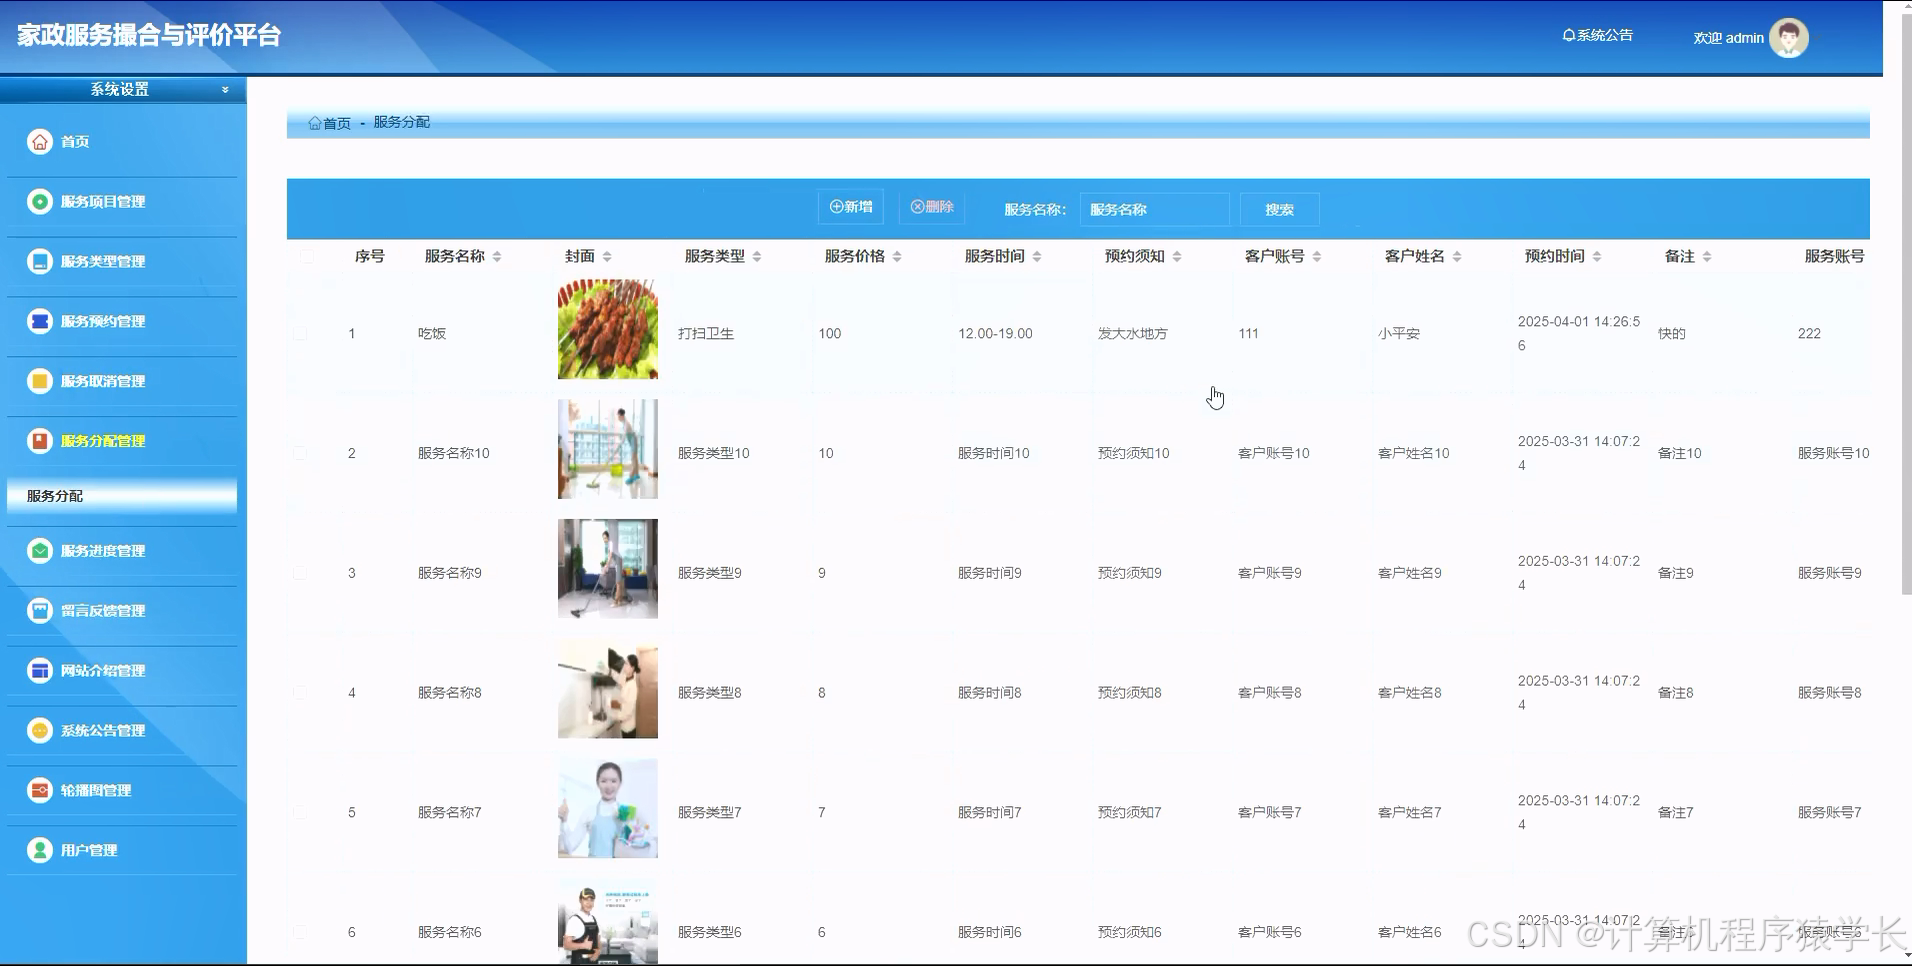Viewport: 1912px width, 966px height.
Task: Select the 服务分配 submenu item
Action: (122, 496)
